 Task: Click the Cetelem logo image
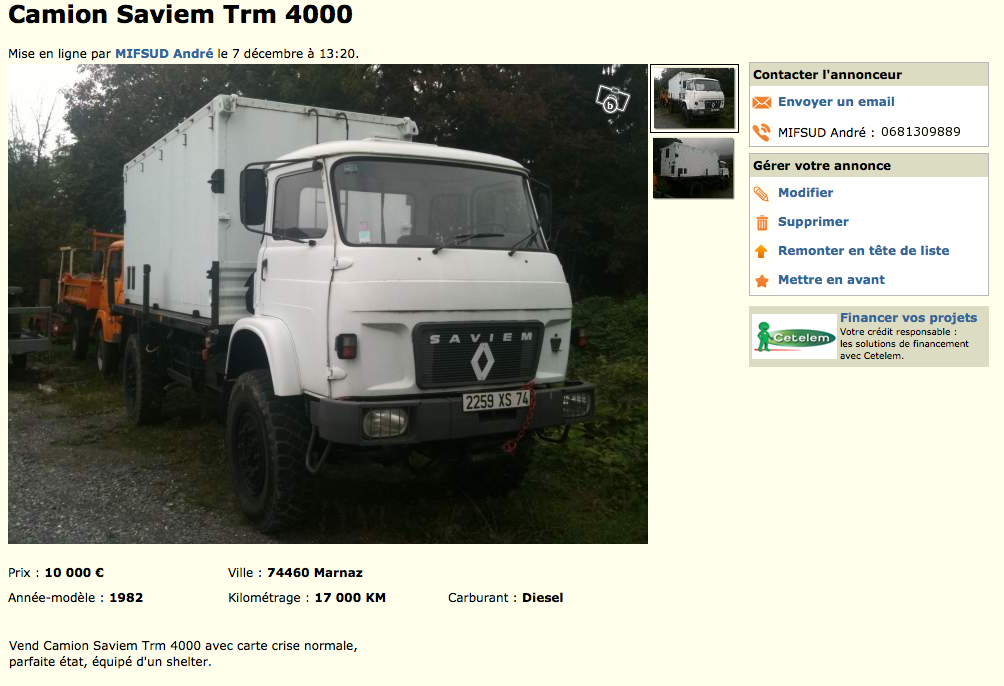click(x=794, y=337)
